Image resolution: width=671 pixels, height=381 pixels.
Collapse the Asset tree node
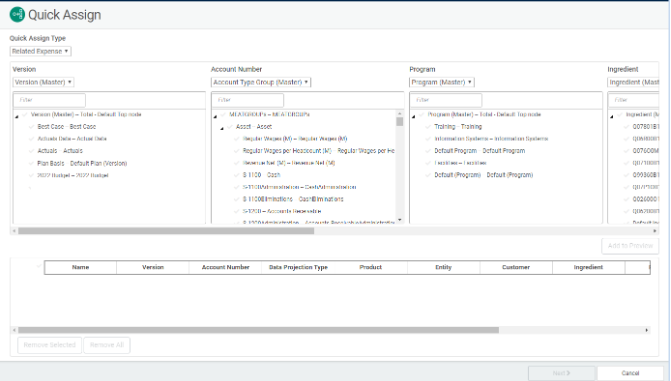tap(222, 128)
